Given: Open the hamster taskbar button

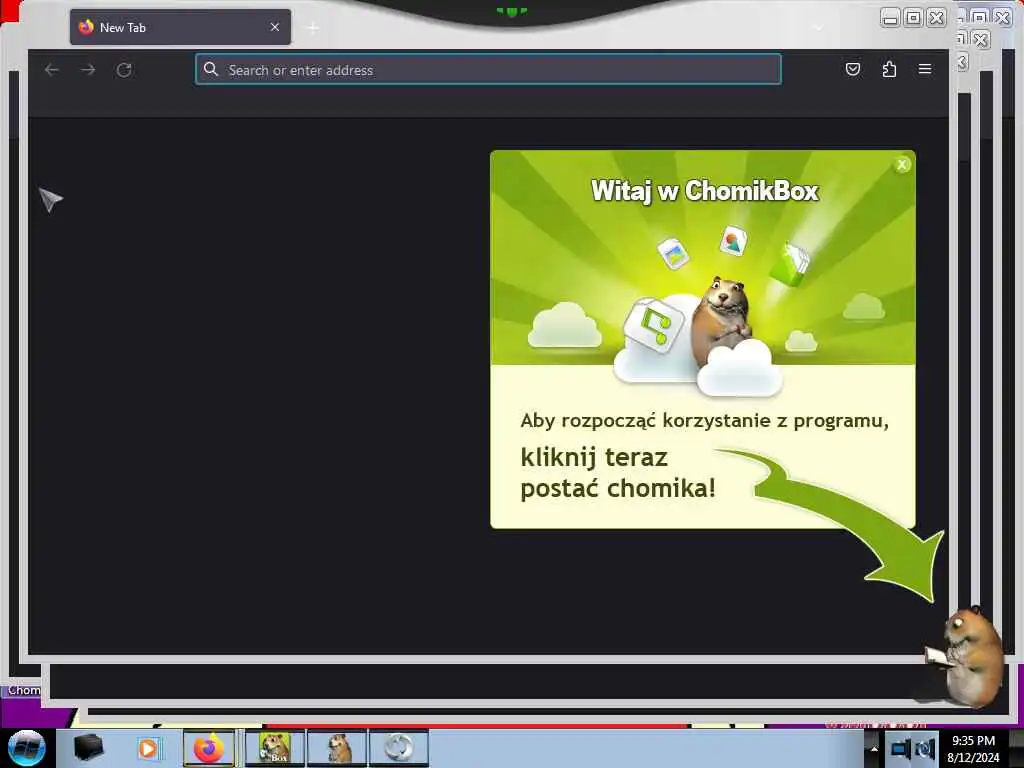Looking at the screenshot, I should point(338,748).
